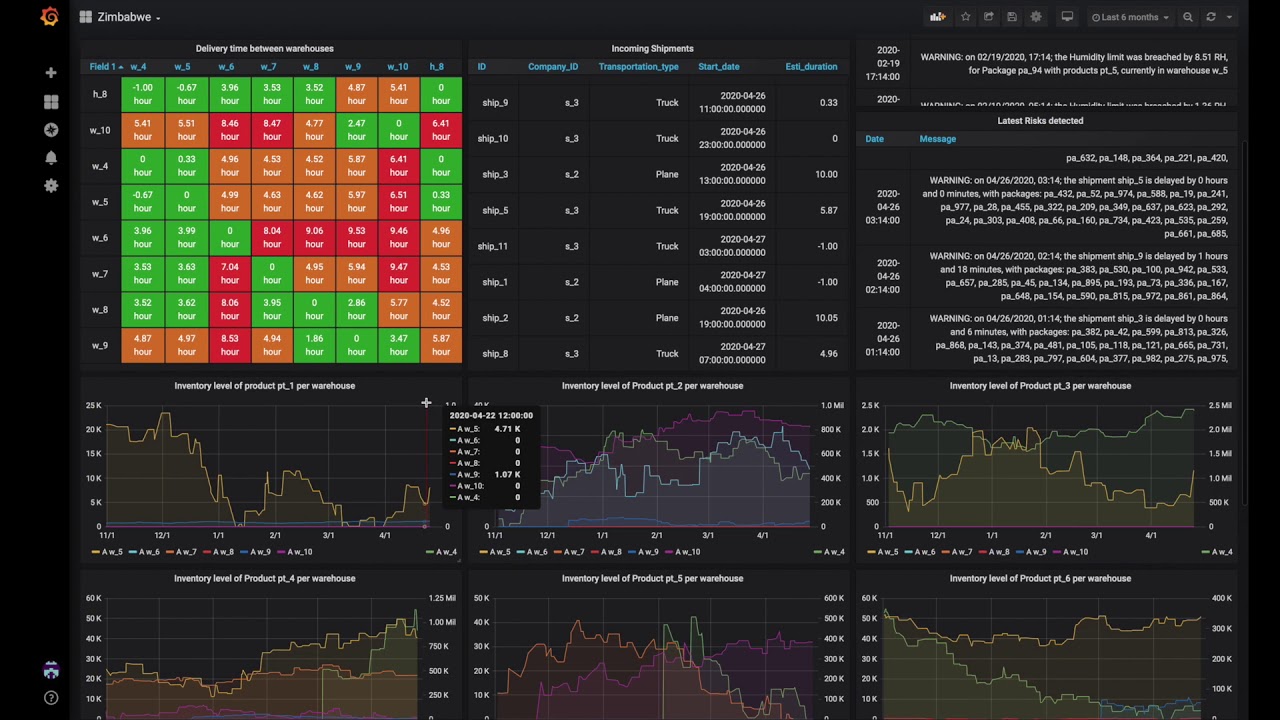Open color picker for A w_7 in pt_1 legend
The height and width of the screenshot is (720, 1280).
pos(170,552)
